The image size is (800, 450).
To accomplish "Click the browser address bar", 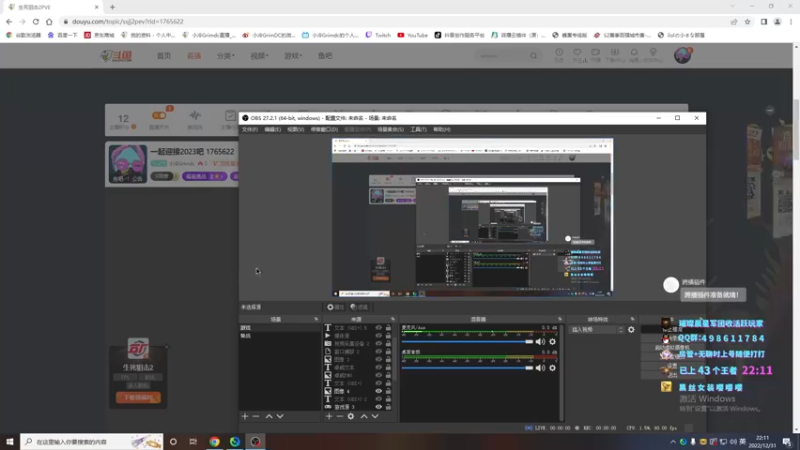I will tap(393, 21).
